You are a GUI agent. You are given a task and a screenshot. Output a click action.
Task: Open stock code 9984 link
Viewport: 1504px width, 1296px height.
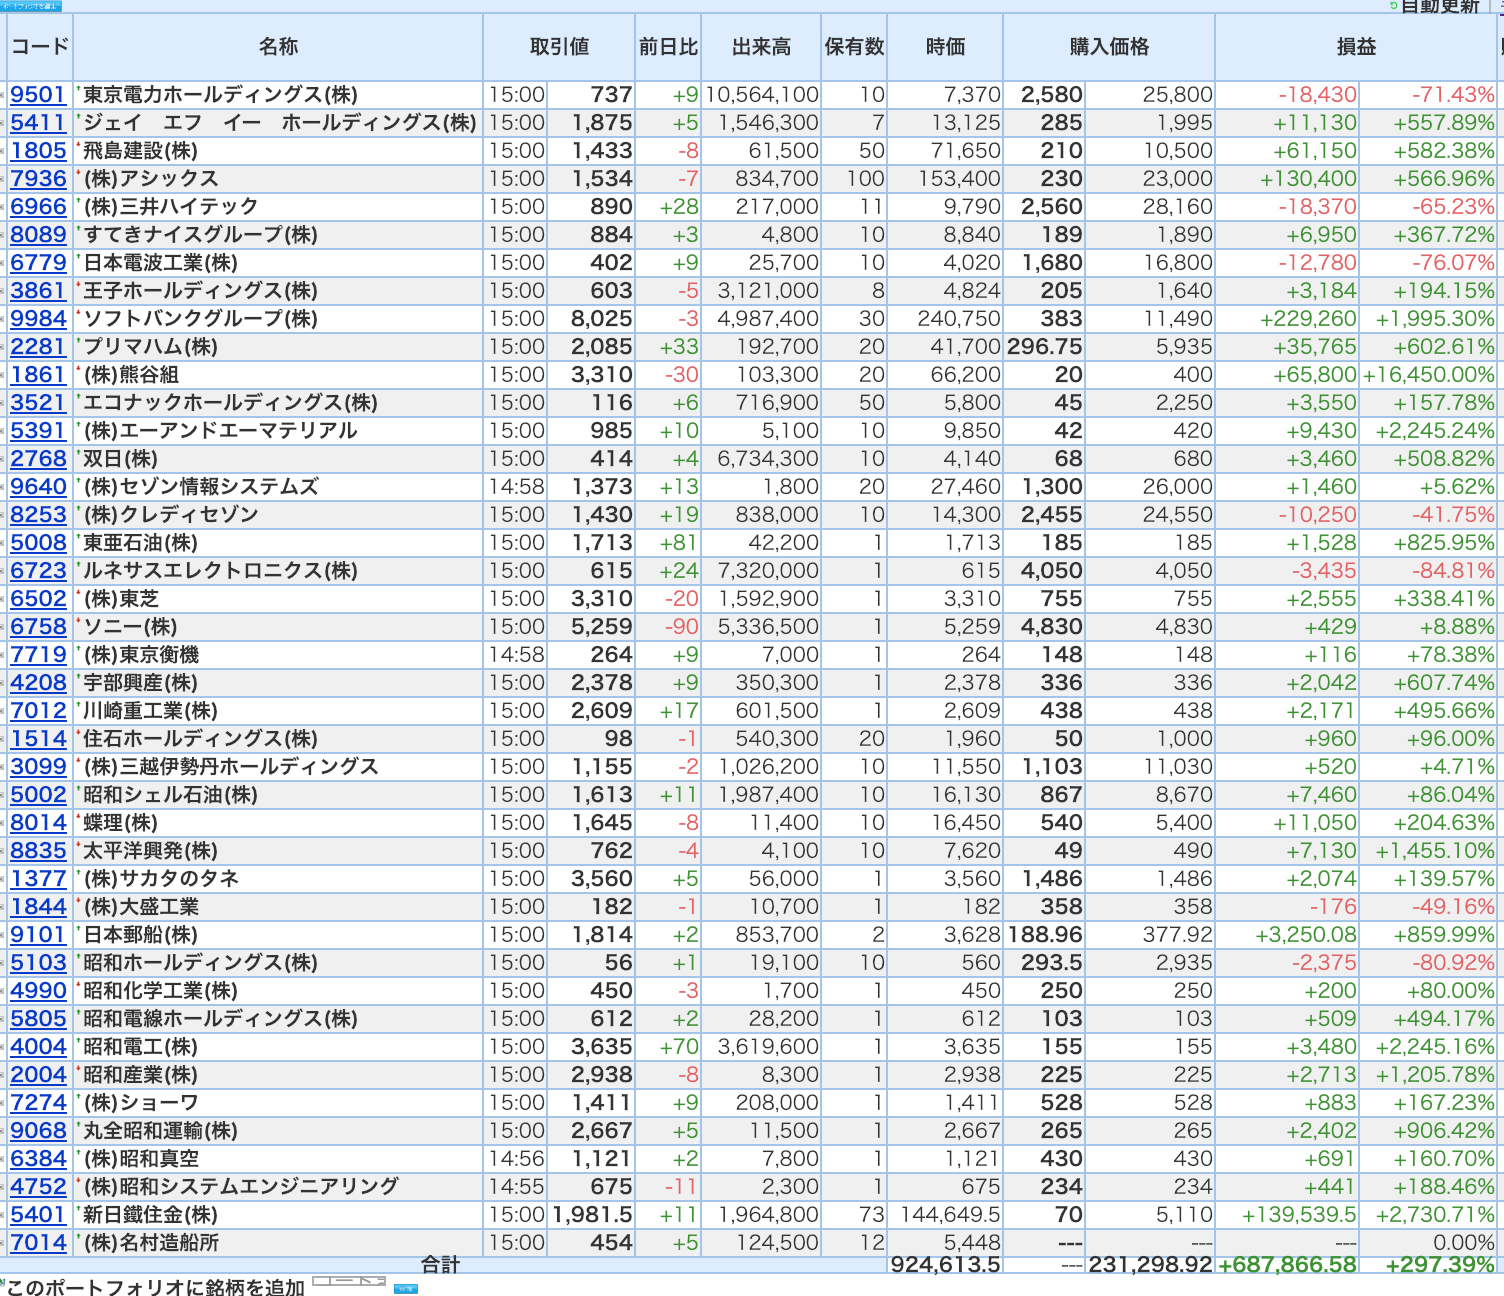[x=38, y=319]
